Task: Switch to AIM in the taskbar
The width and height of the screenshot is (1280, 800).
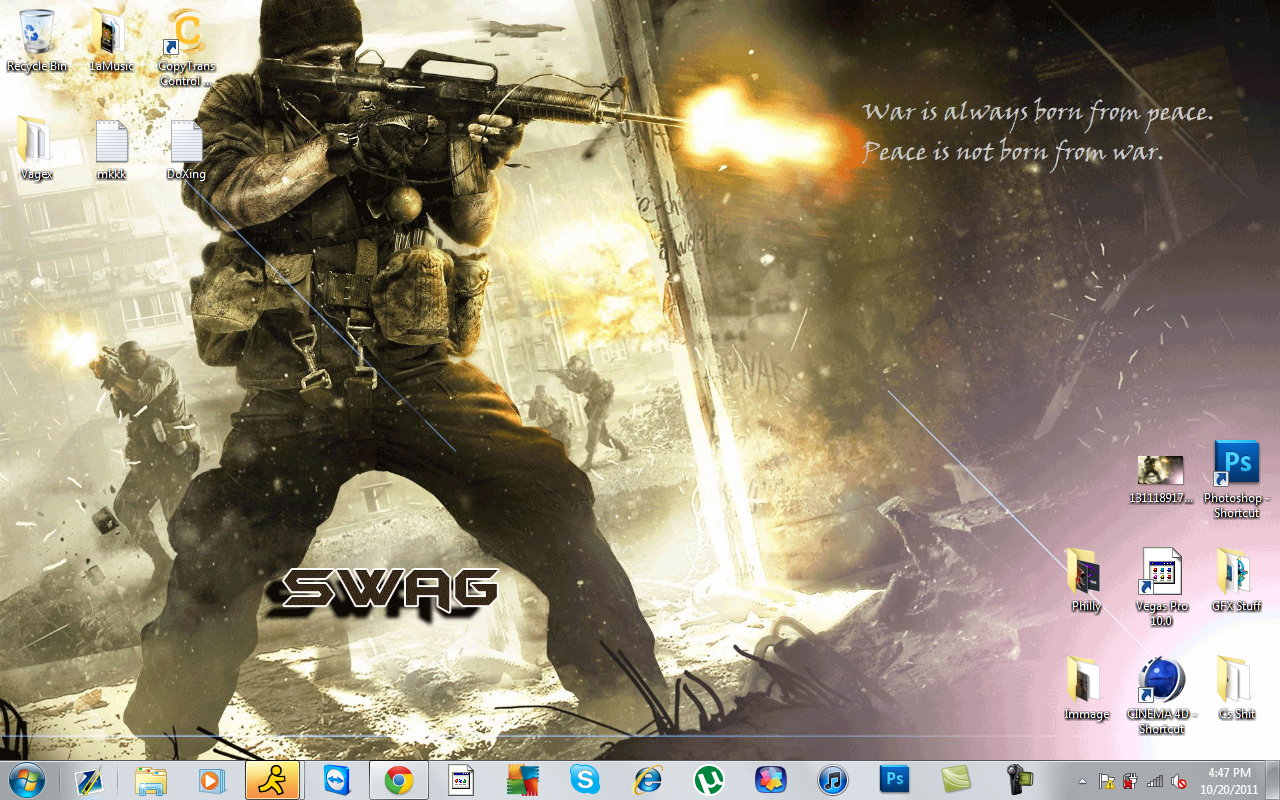Action: pos(273,780)
